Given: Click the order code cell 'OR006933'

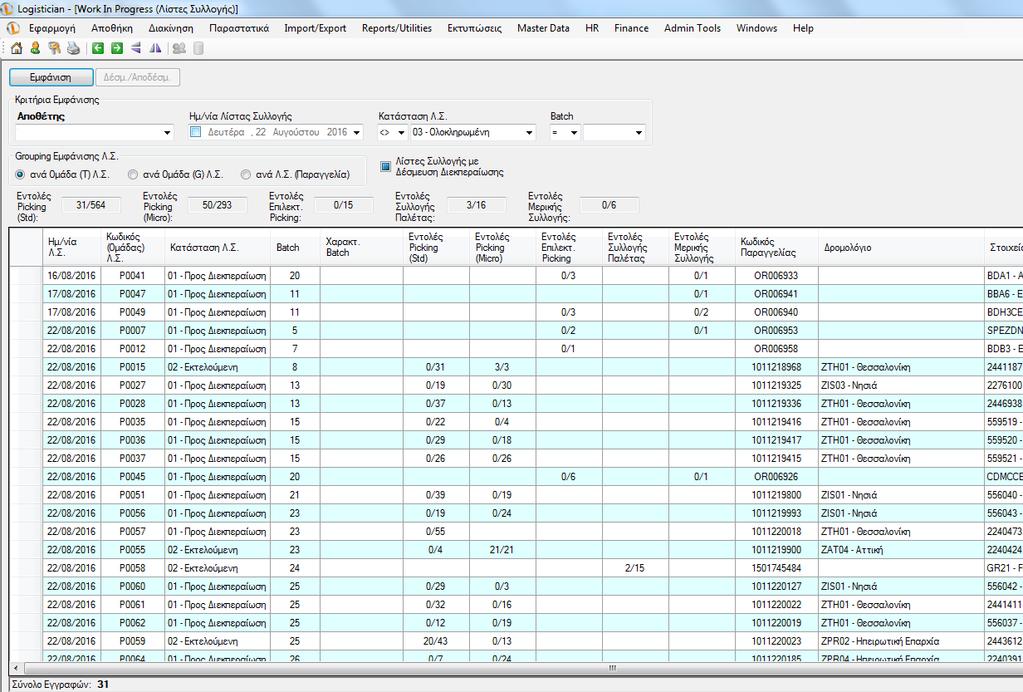Looking at the screenshot, I should tap(776, 276).
